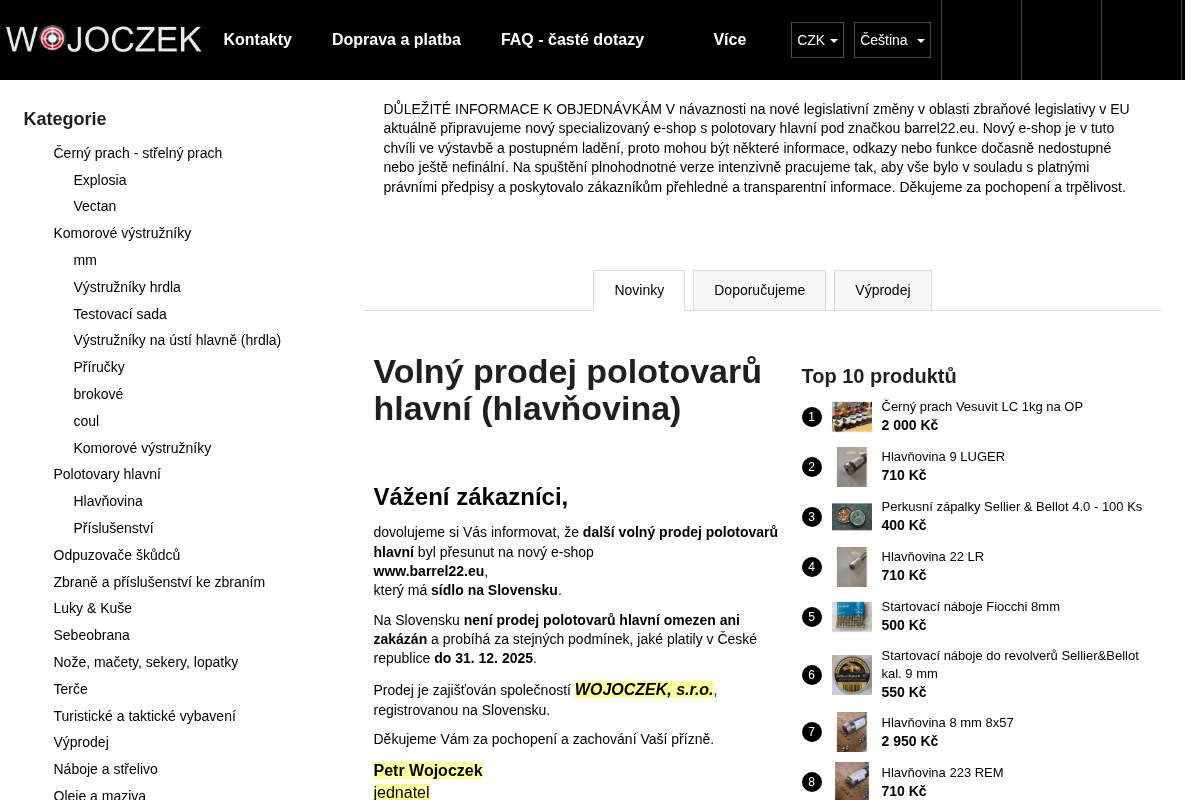Open the CZK currency dropdown

click(x=817, y=40)
